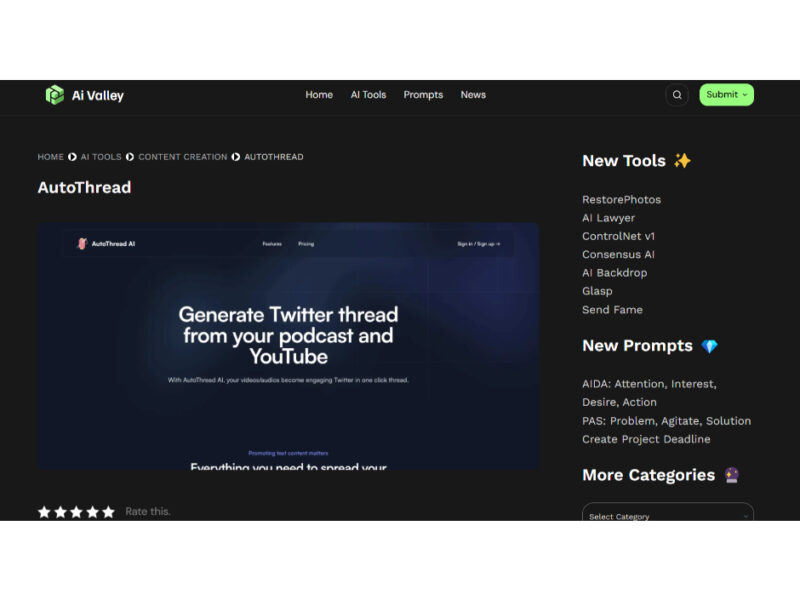Screen dimensions: 800x600
Task: Expand the Submit dropdown button
Action: tap(726, 95)
